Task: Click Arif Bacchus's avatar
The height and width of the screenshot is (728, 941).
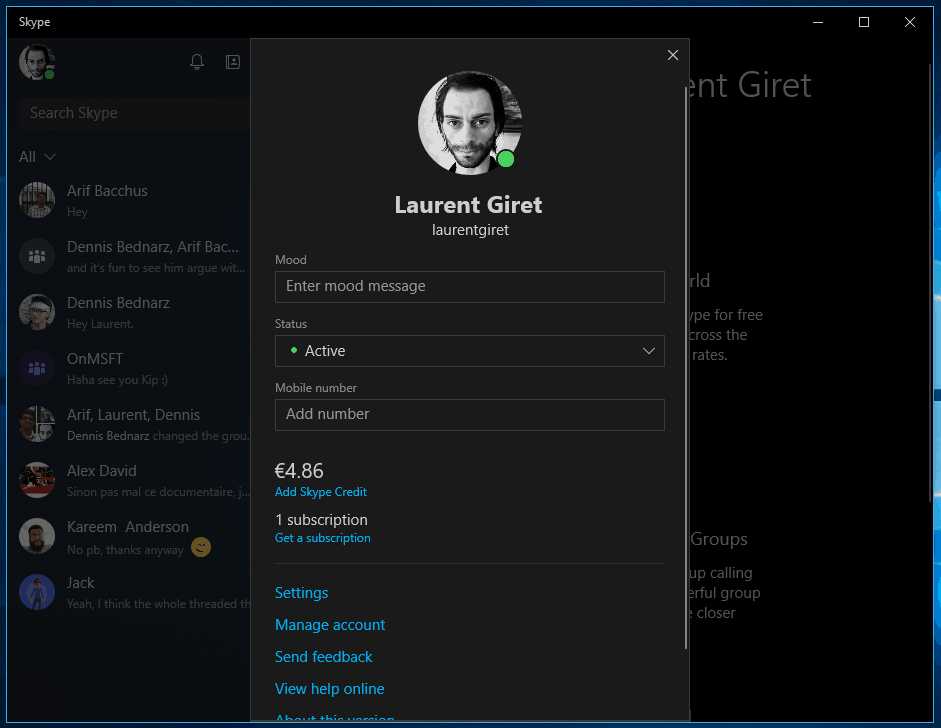Action: (x=37, y=200)
